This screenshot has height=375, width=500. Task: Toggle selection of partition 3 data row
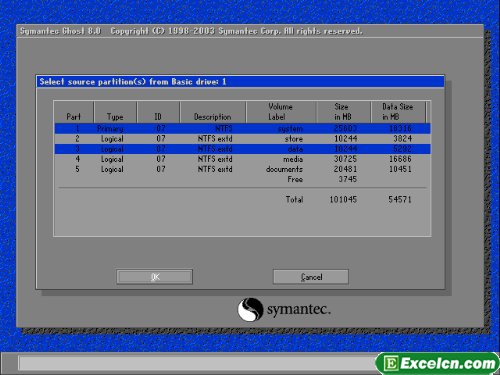(x=242, y=149)
